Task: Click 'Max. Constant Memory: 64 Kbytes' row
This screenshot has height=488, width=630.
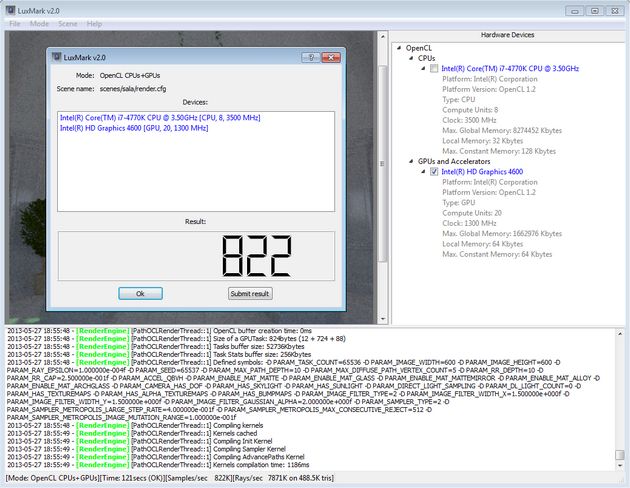Action: pyautogui.click(x=497, y=254)
